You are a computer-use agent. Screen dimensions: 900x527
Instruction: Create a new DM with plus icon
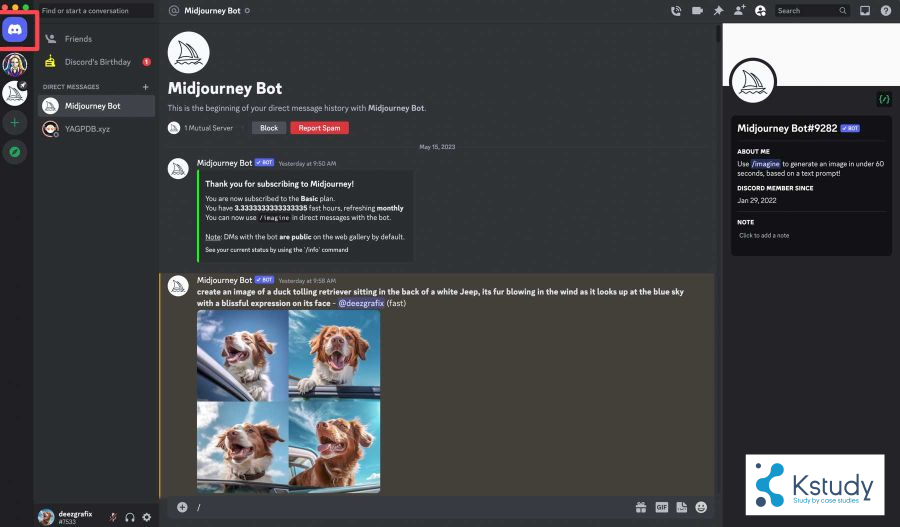[x=145, y=87]
